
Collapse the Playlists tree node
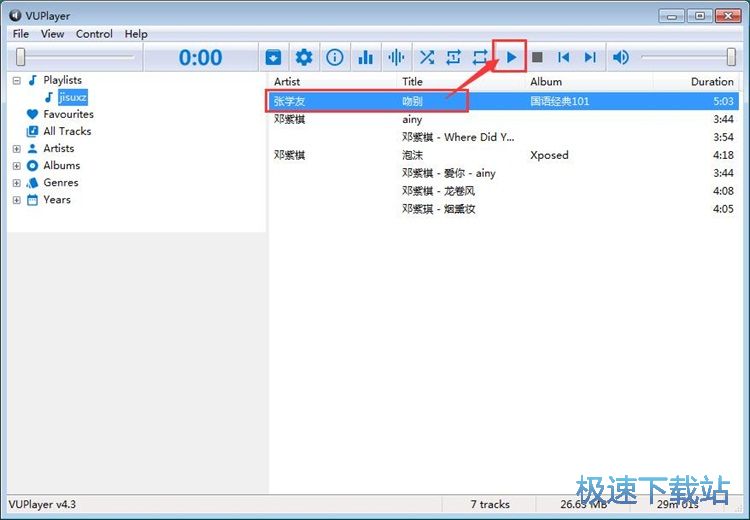tap(17, 80)
